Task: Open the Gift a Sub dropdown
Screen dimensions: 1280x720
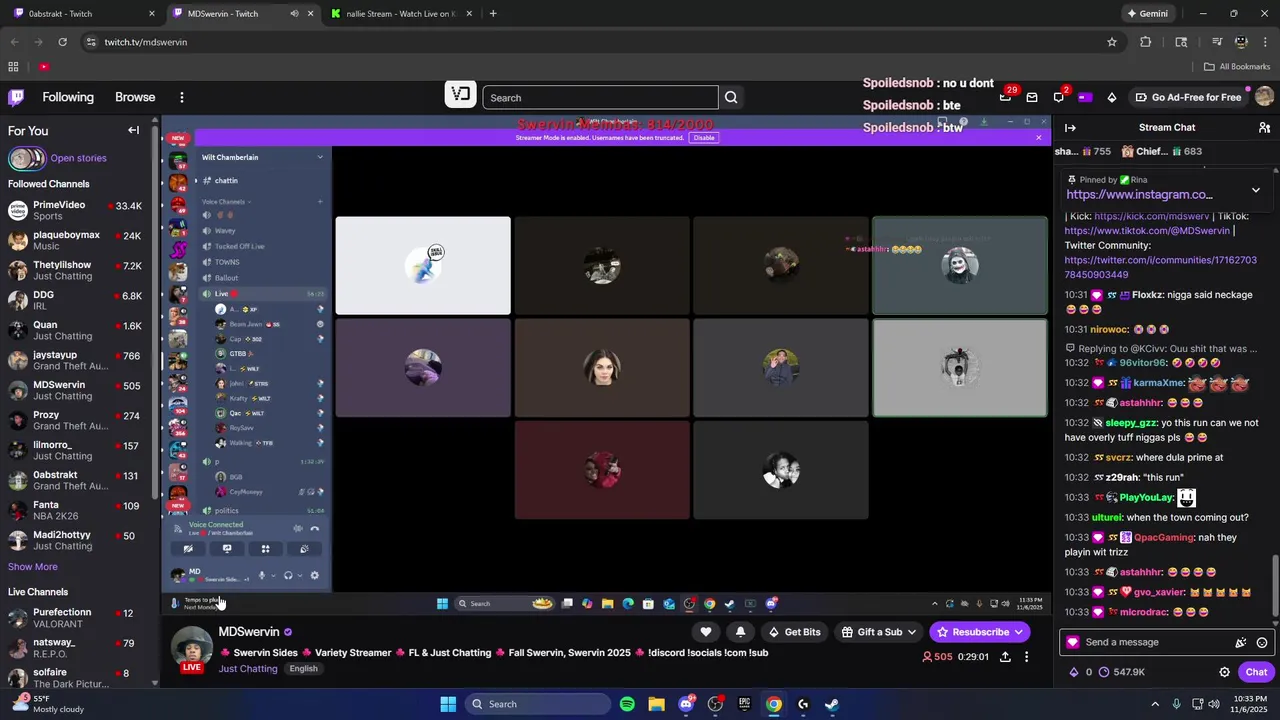Action: click(879, 632)
